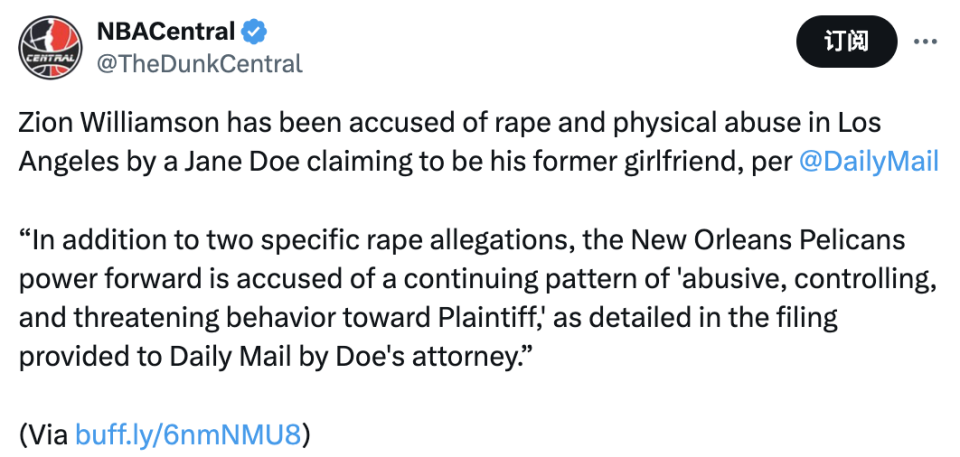Viewport: 960px width, 457px height.
Task: Visit the @TheDunkCentral handle
Action: click(200, 64)
